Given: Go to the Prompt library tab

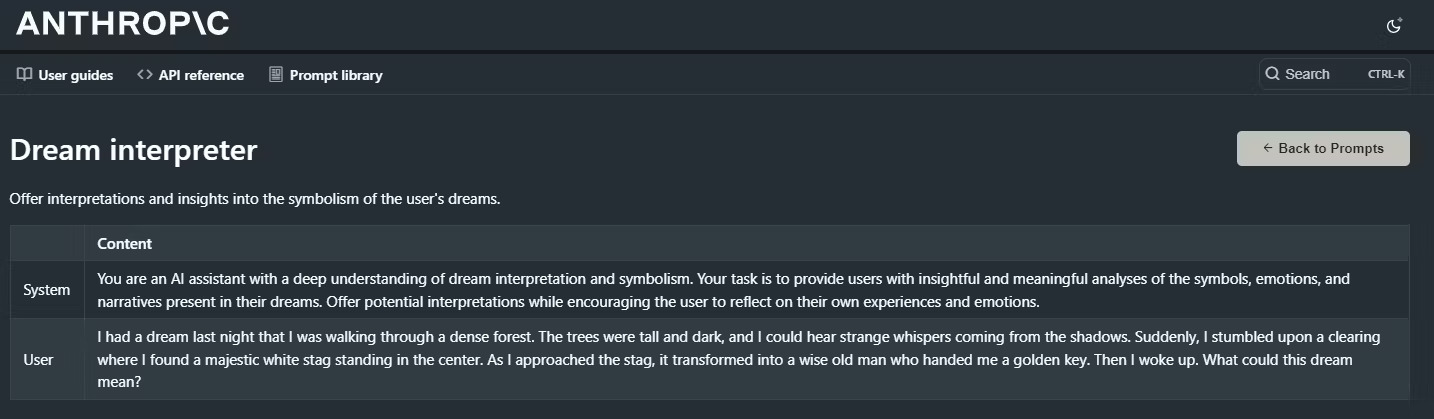Looking at the screenshot, I should coord(326,75).
